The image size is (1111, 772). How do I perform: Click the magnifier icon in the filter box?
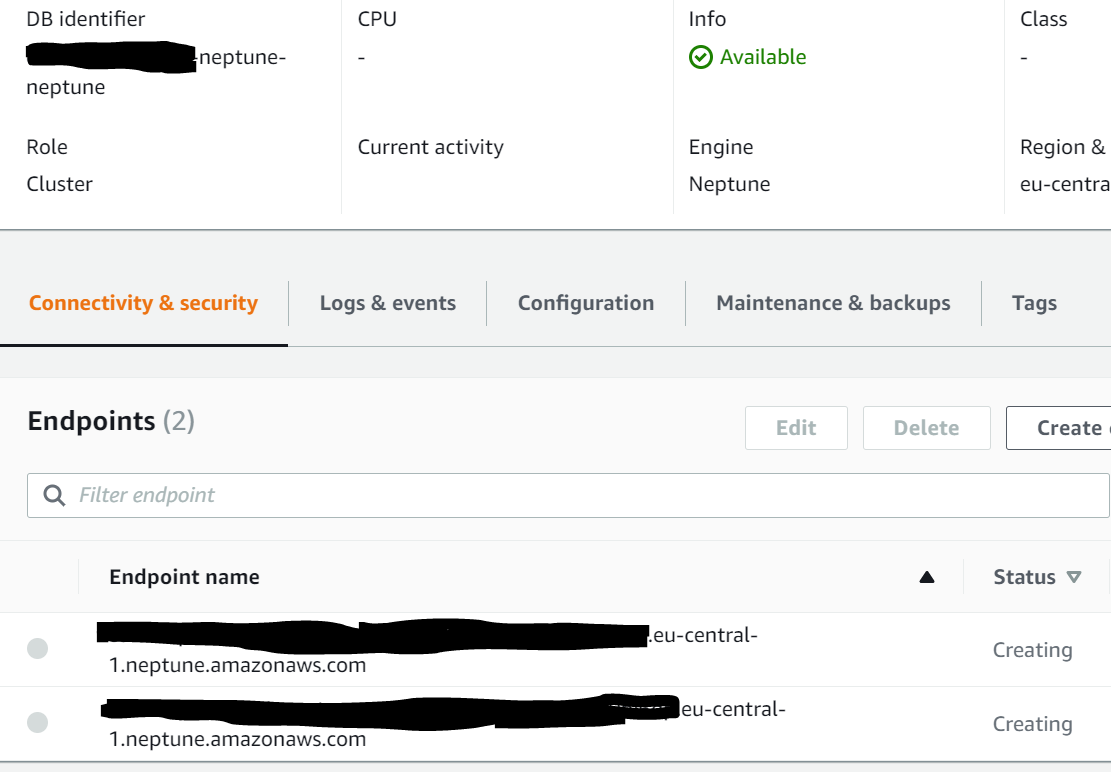(x=53, y=495)
